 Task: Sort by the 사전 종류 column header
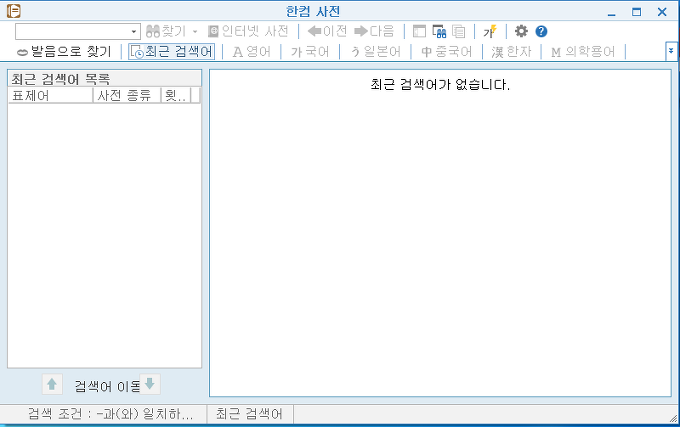(x=127, y=95)
